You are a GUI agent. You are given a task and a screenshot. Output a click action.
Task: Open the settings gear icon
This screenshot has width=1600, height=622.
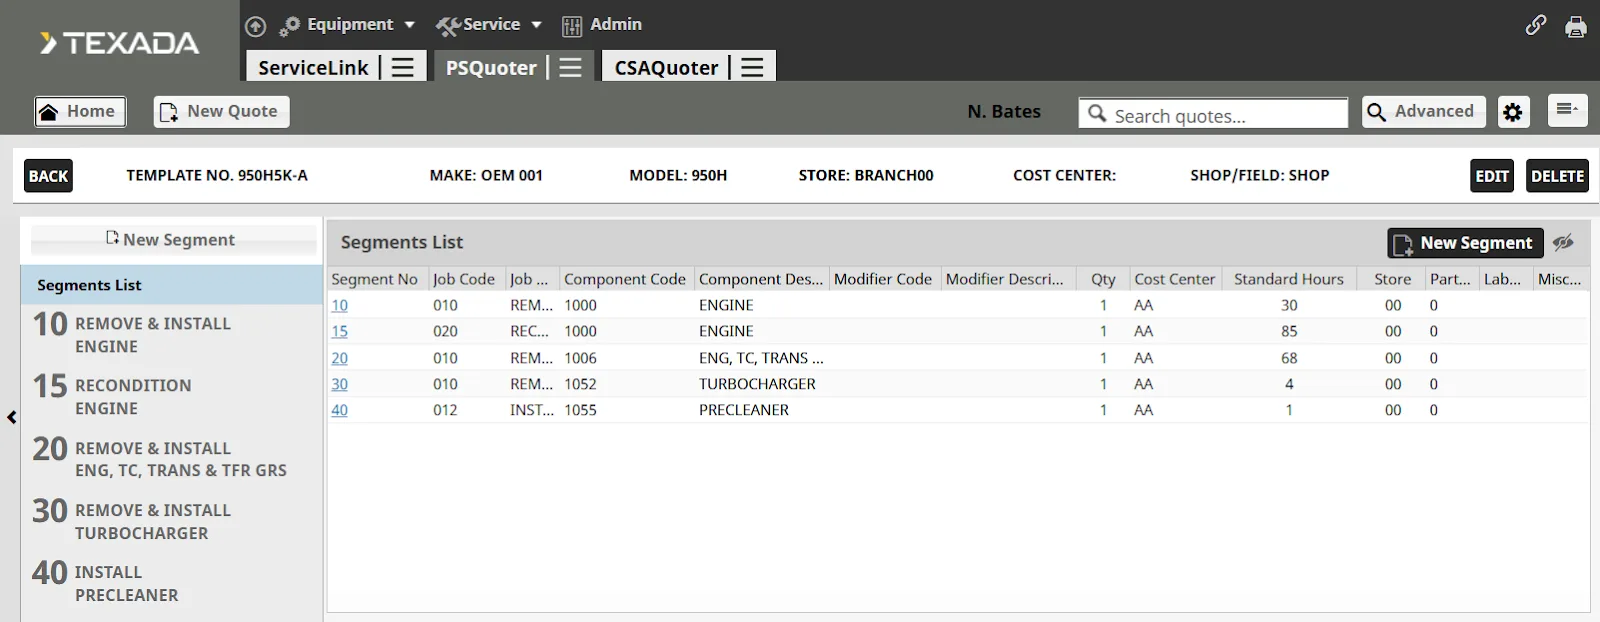(1513, 112)
